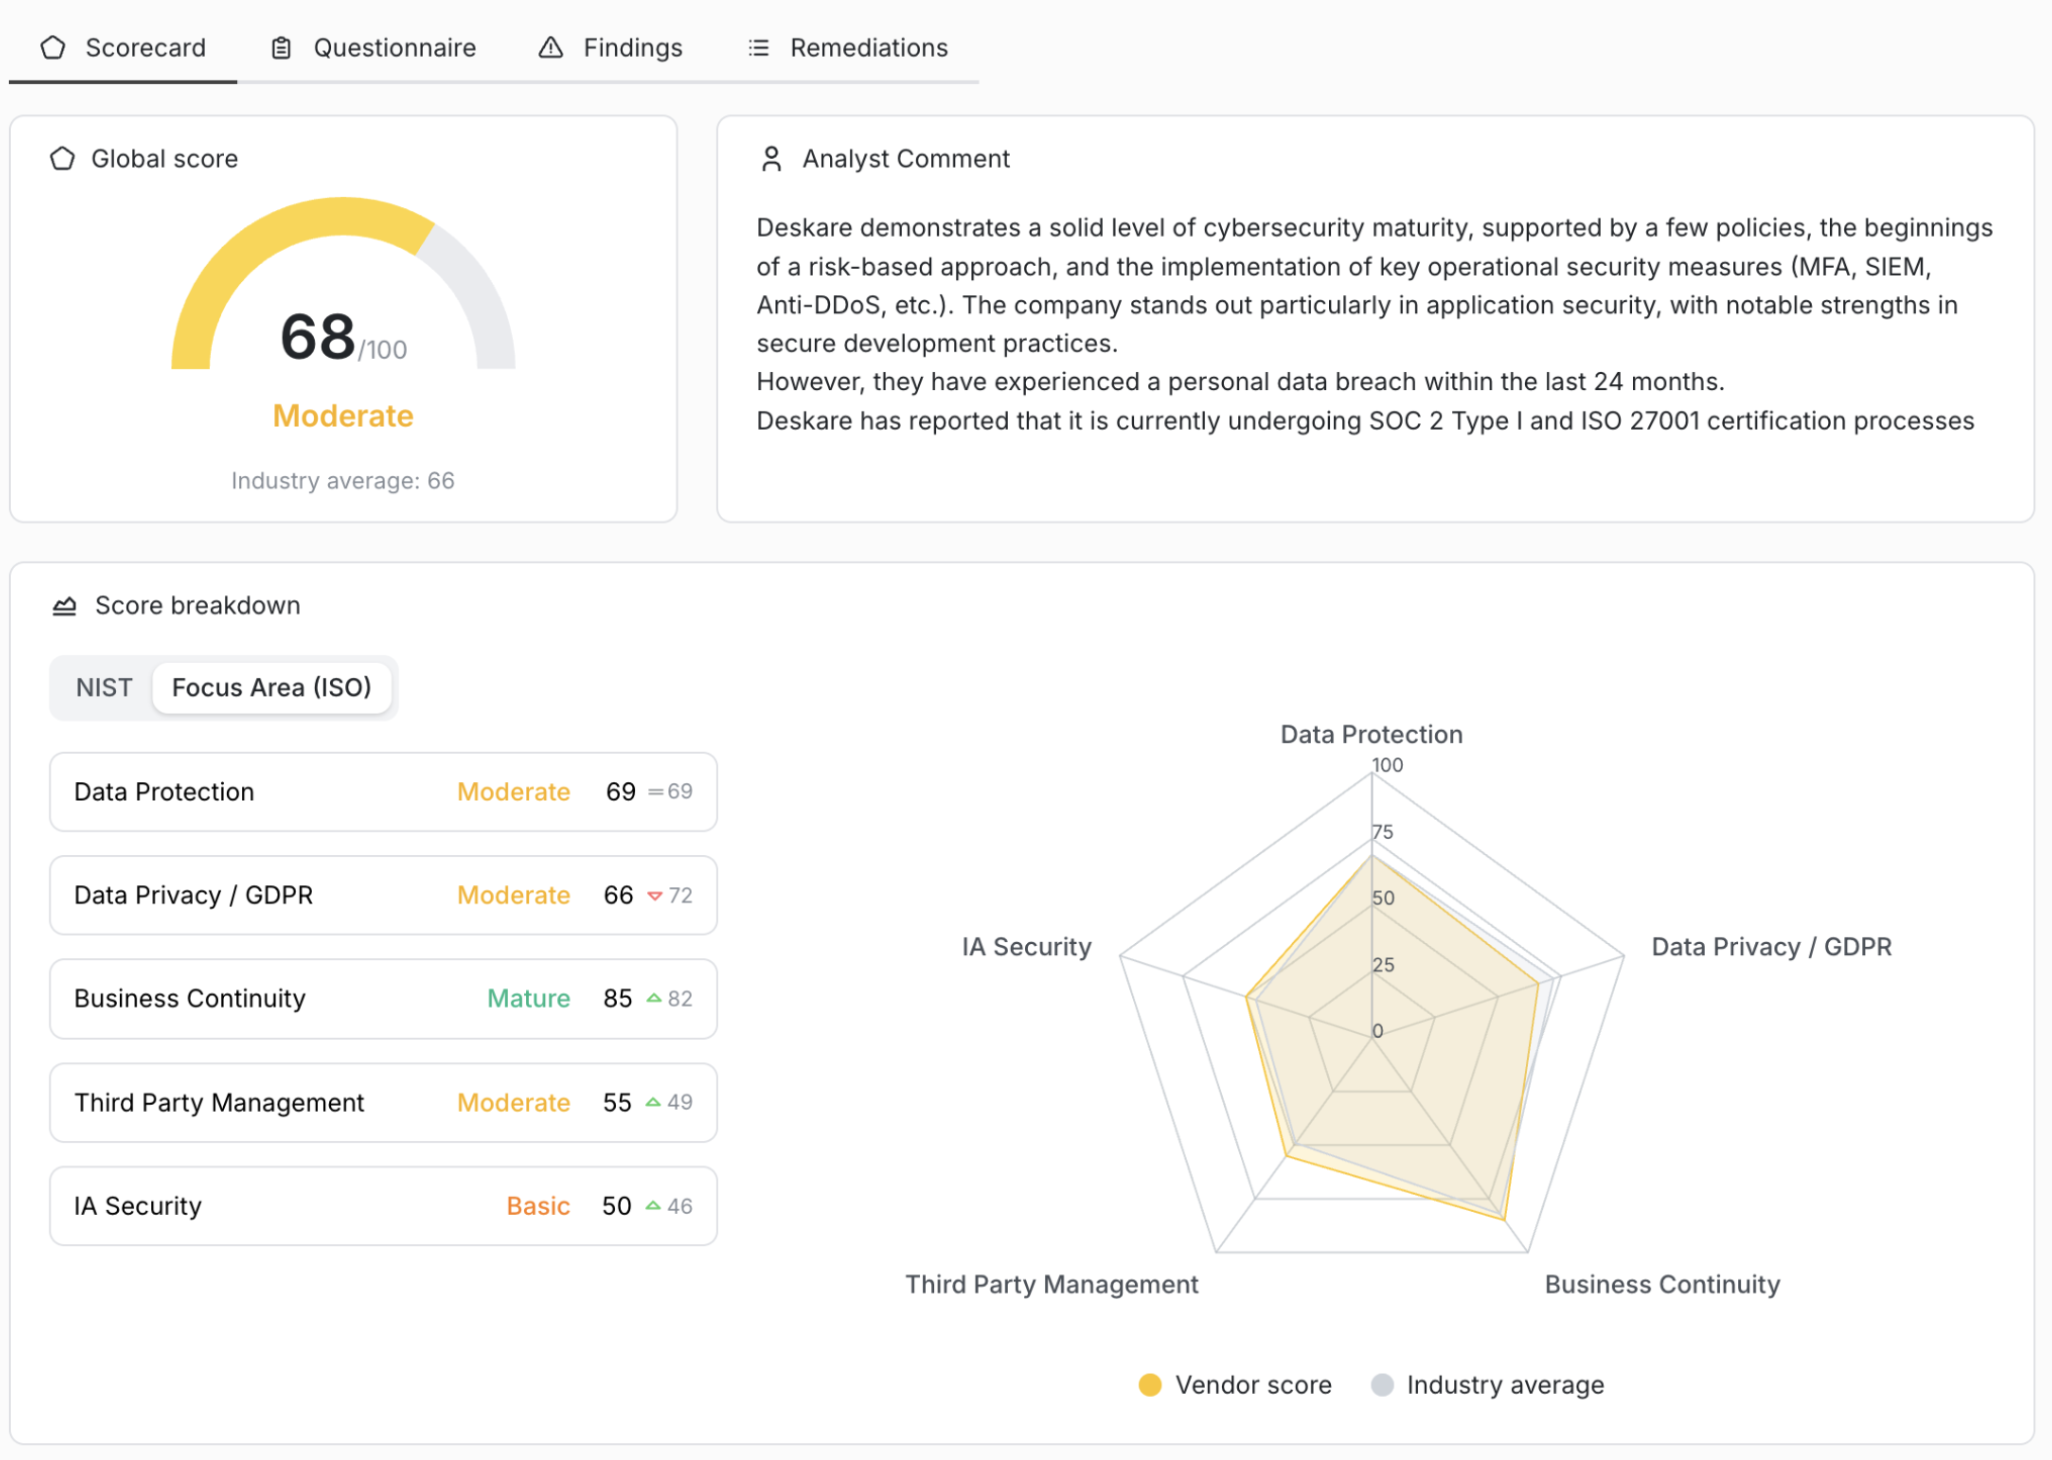Click the Score breakdown chart icon
The height and width of the screenshot is (1460, 2052).
(64, 605)
